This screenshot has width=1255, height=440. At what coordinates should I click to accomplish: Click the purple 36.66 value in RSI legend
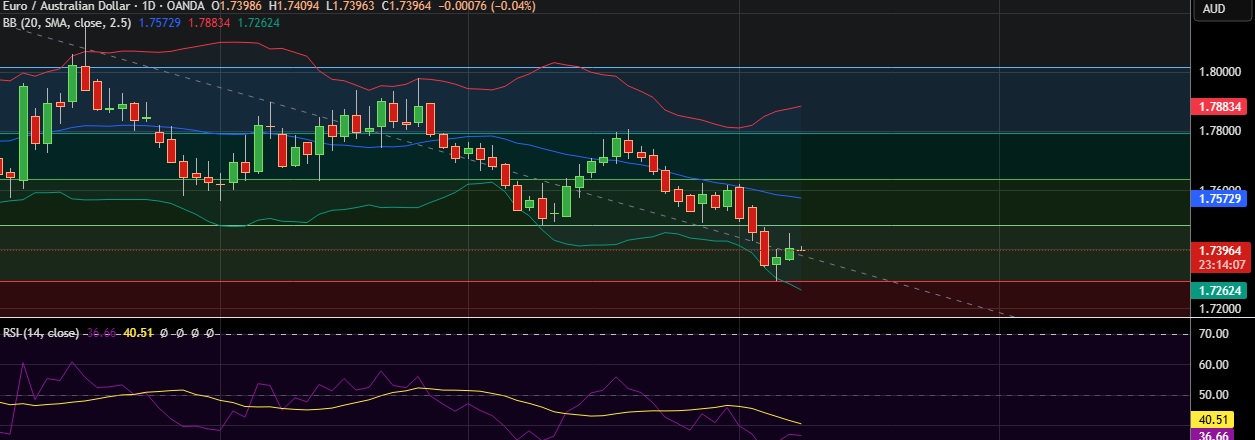(x=100, y=333)
